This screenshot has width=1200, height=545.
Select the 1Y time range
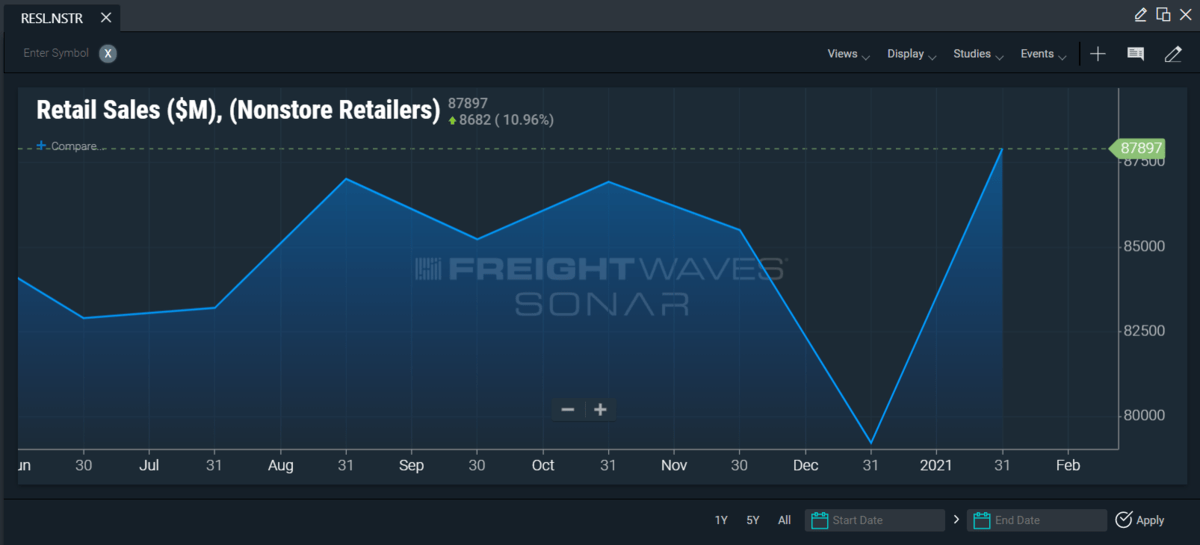click(x=721, y=520)
